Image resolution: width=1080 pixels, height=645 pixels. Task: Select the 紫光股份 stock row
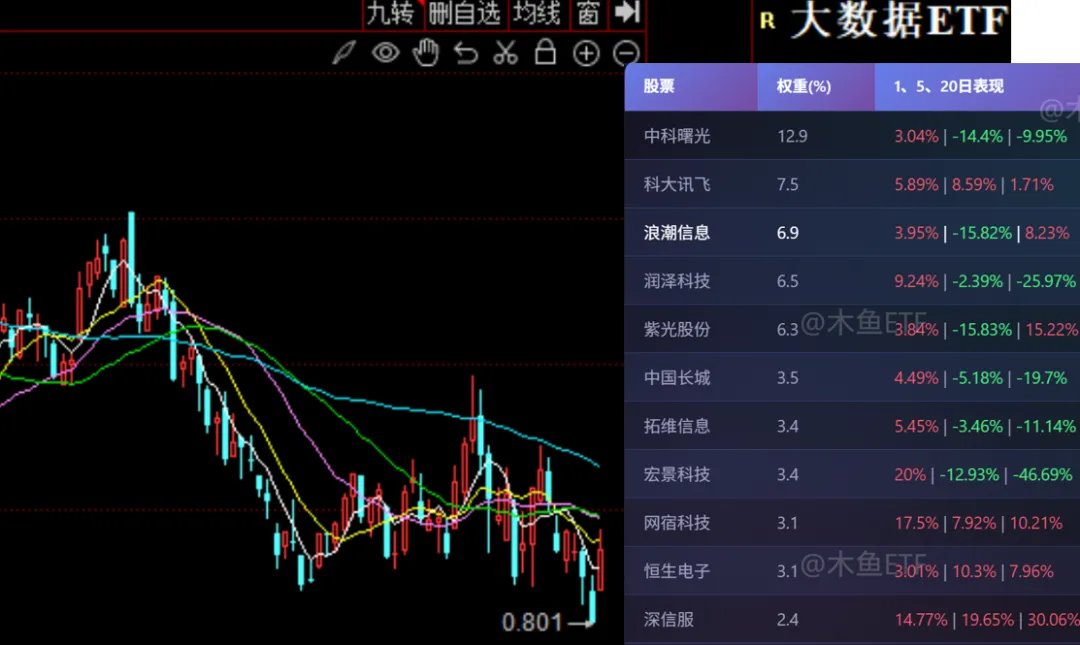pyautogui.click(x=852, y=329)
